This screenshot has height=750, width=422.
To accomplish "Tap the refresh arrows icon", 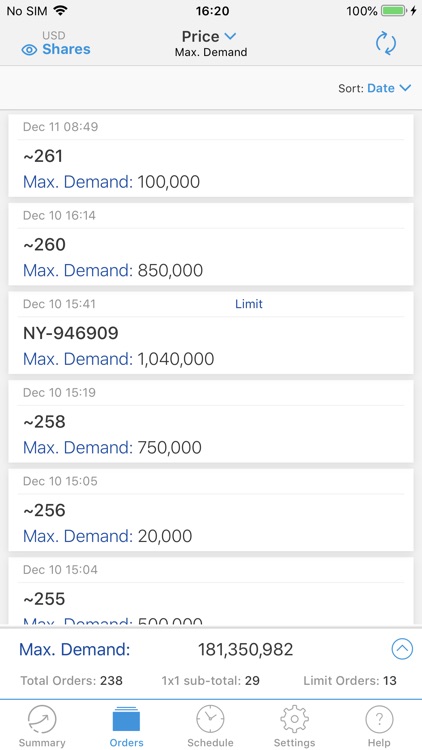I will (386, 44).
